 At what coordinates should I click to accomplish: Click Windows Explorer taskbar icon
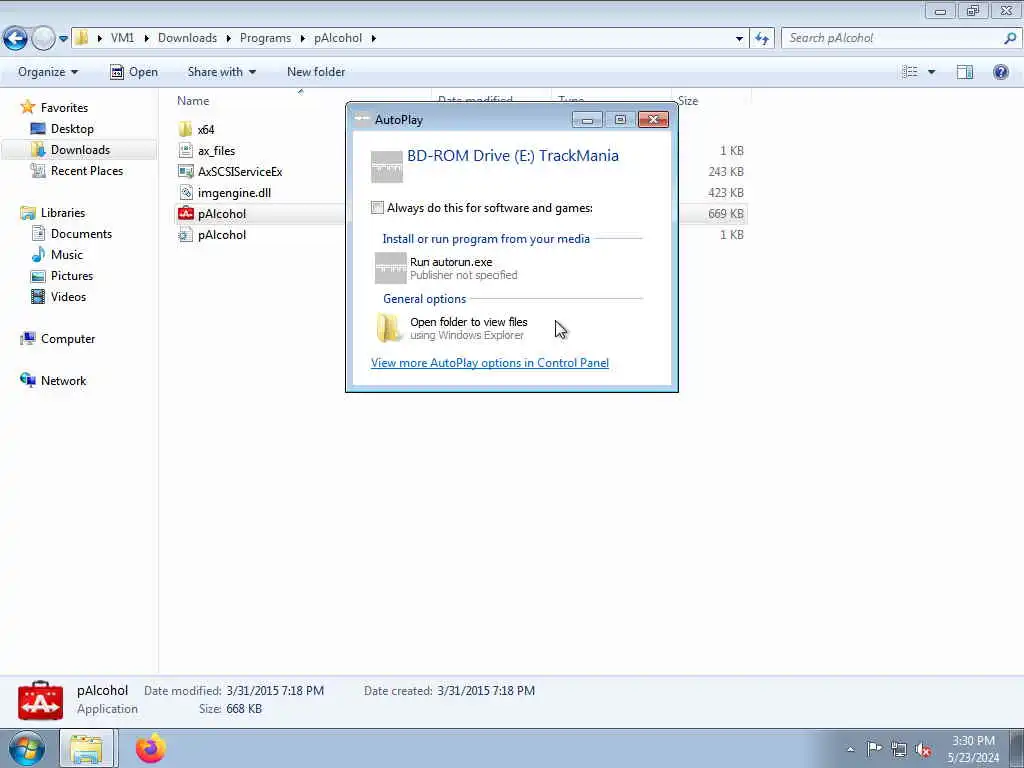coord(86,748)
